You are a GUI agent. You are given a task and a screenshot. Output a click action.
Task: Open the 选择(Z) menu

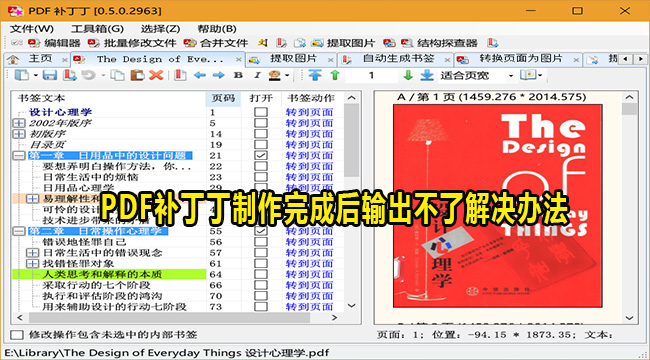(160, 29)
